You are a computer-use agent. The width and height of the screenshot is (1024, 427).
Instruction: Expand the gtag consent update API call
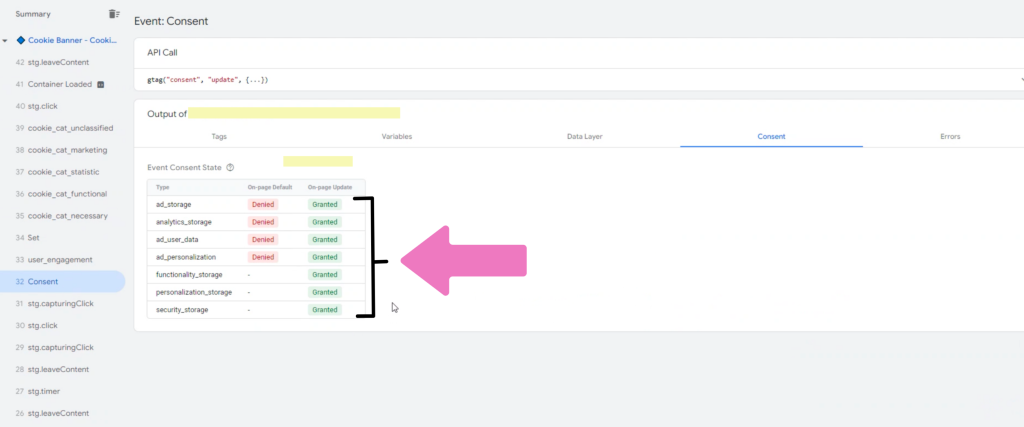pos(1020,79)
